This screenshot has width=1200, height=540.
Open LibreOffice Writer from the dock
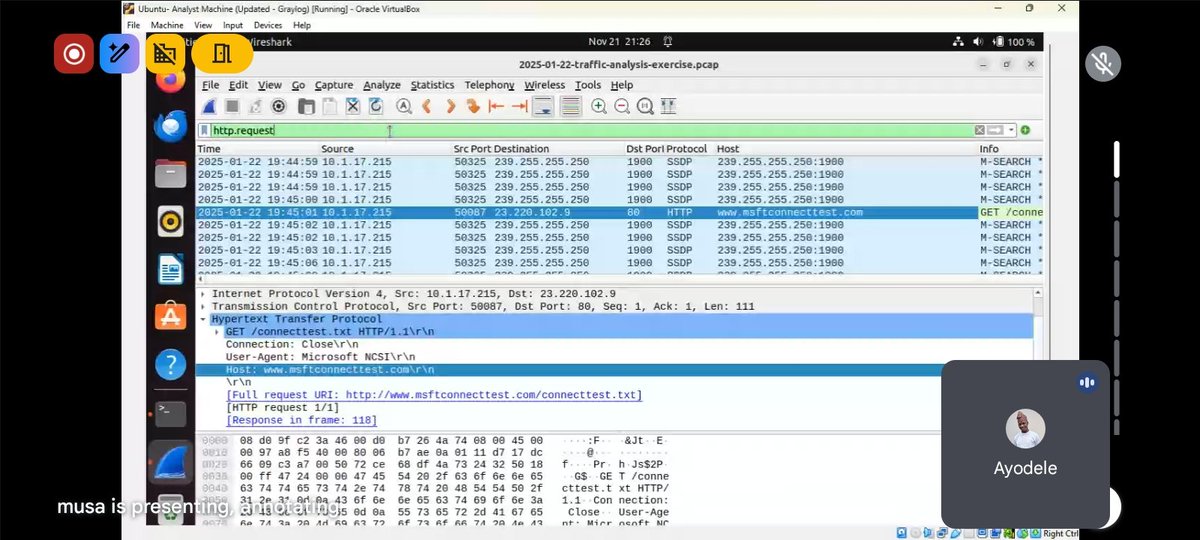(x=170, y=269)
